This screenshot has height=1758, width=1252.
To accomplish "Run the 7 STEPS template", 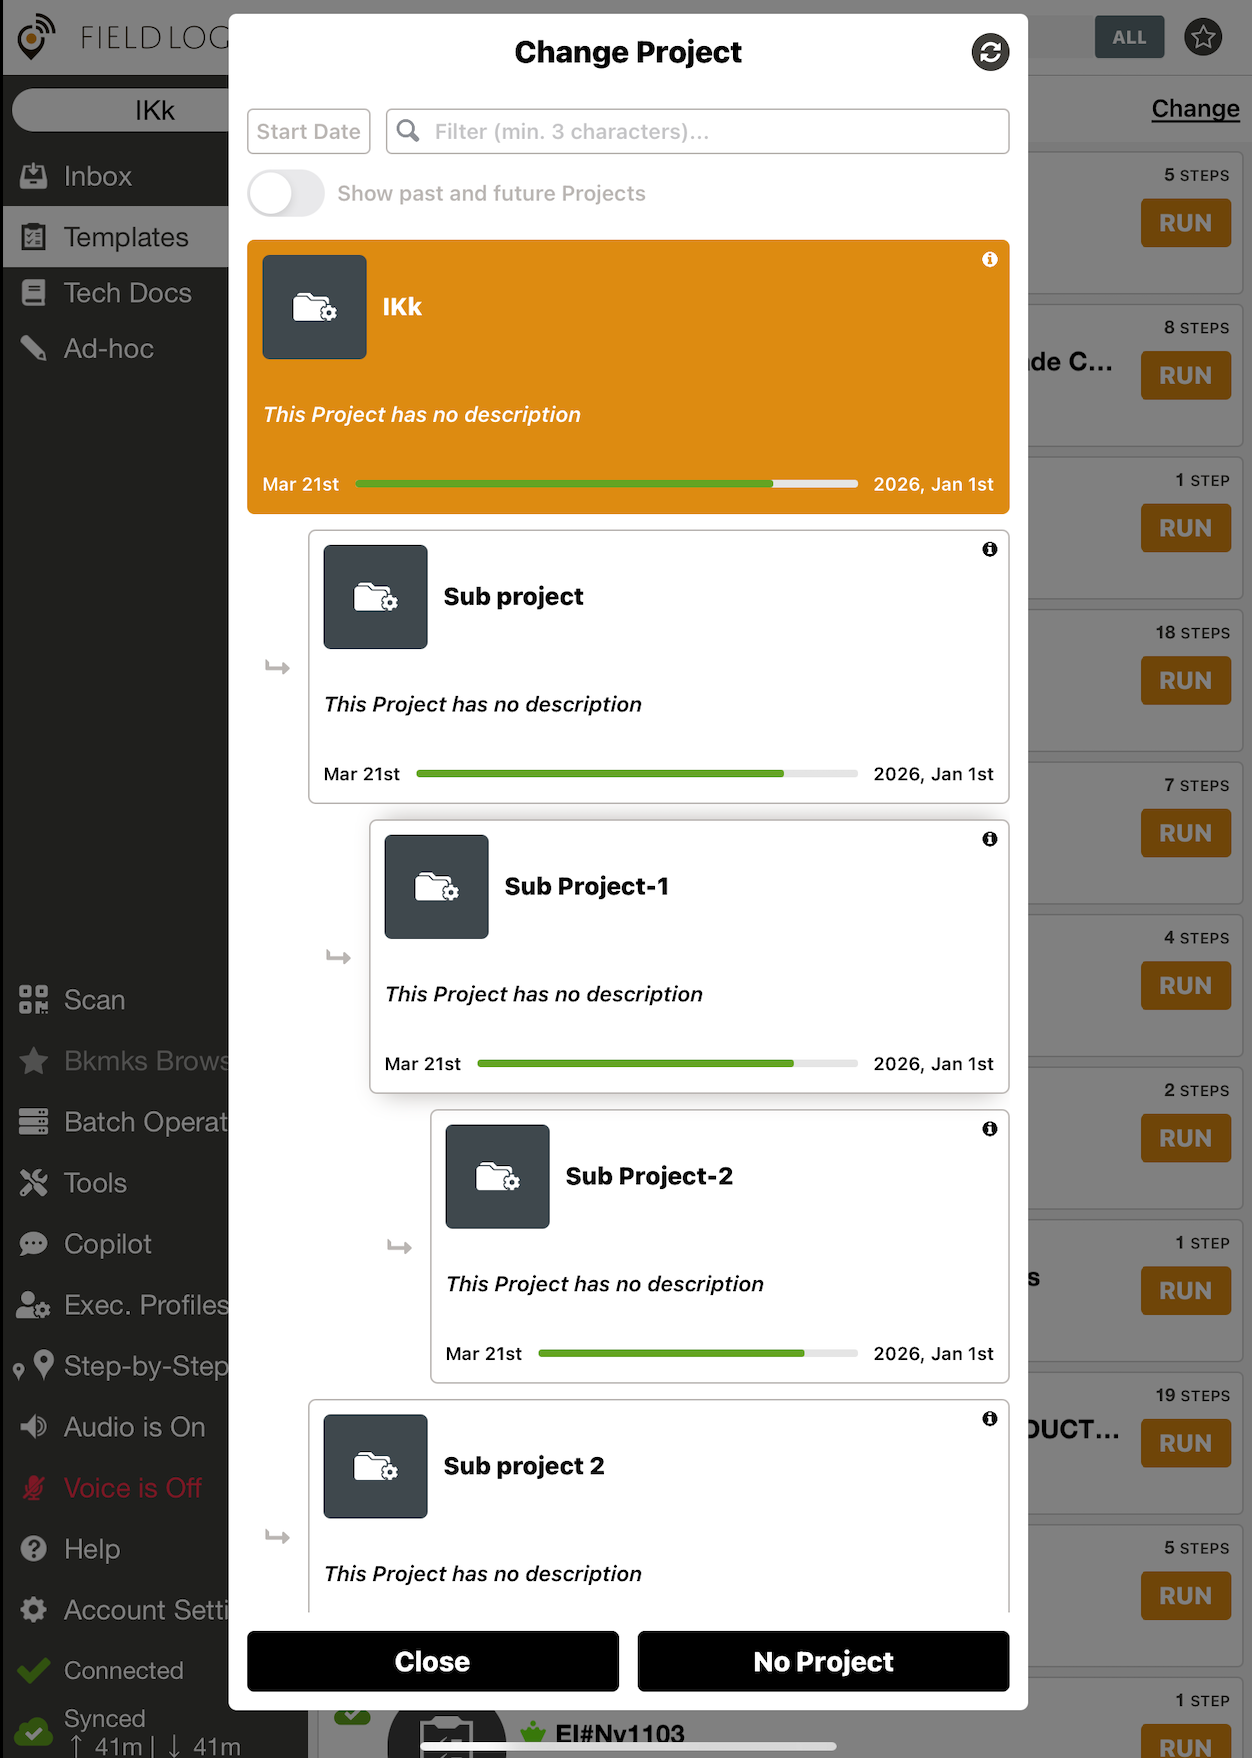I will (x=1186, y=833).
